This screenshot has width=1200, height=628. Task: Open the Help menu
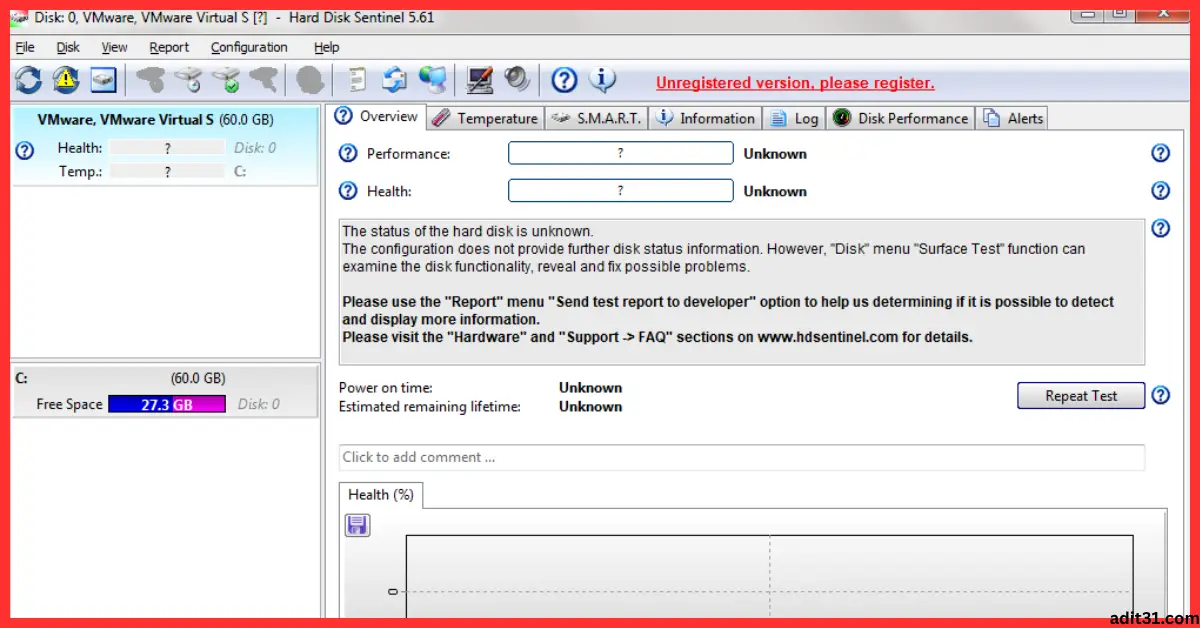326,47
